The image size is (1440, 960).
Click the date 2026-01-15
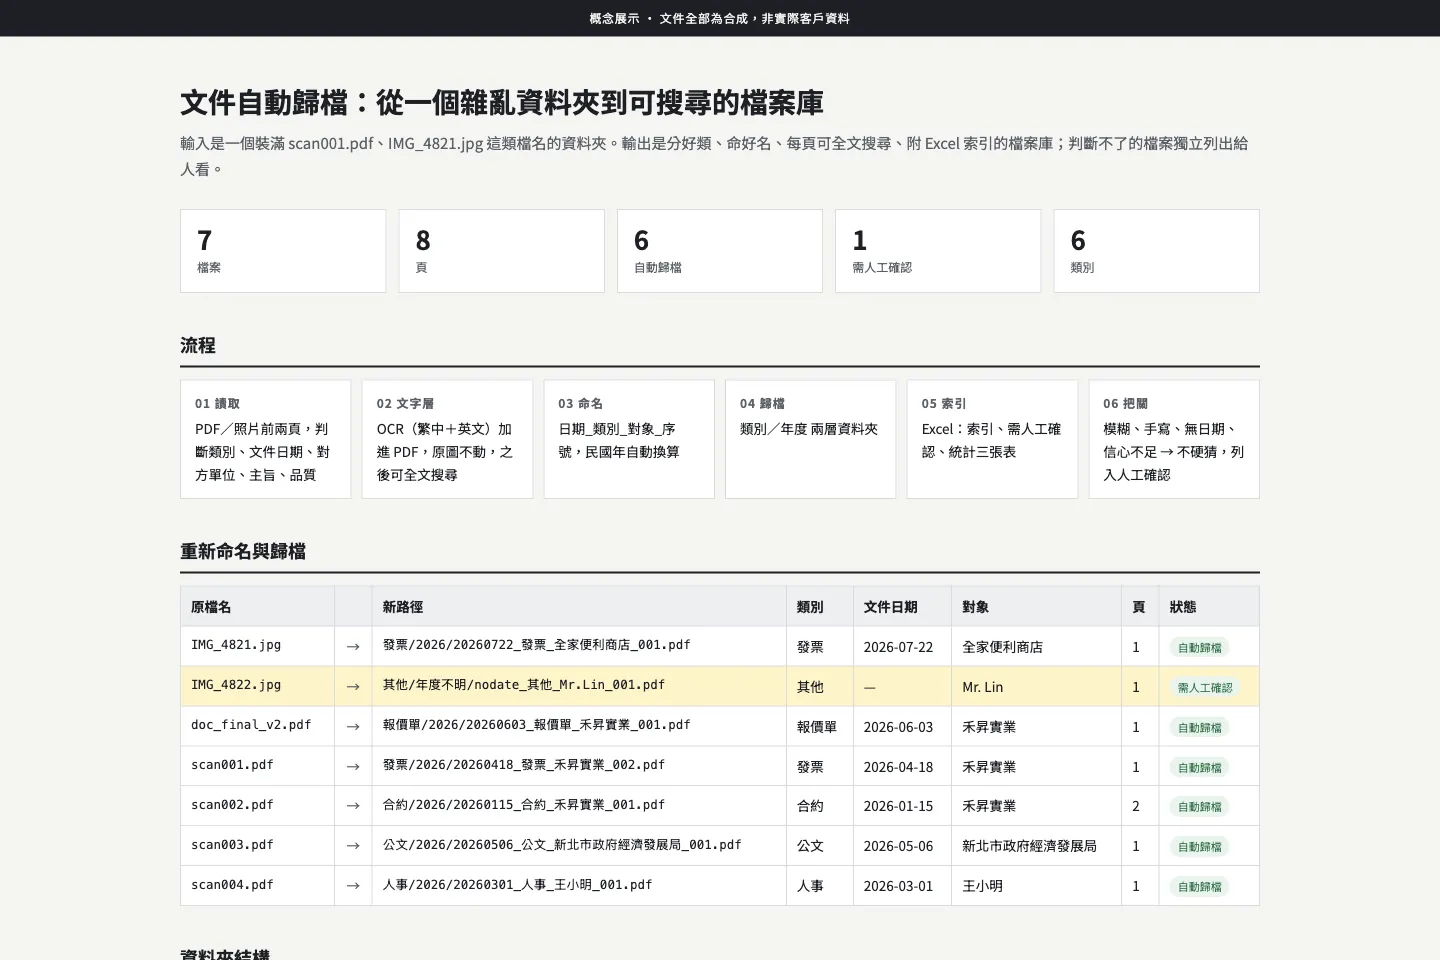(x=898, y=806)
